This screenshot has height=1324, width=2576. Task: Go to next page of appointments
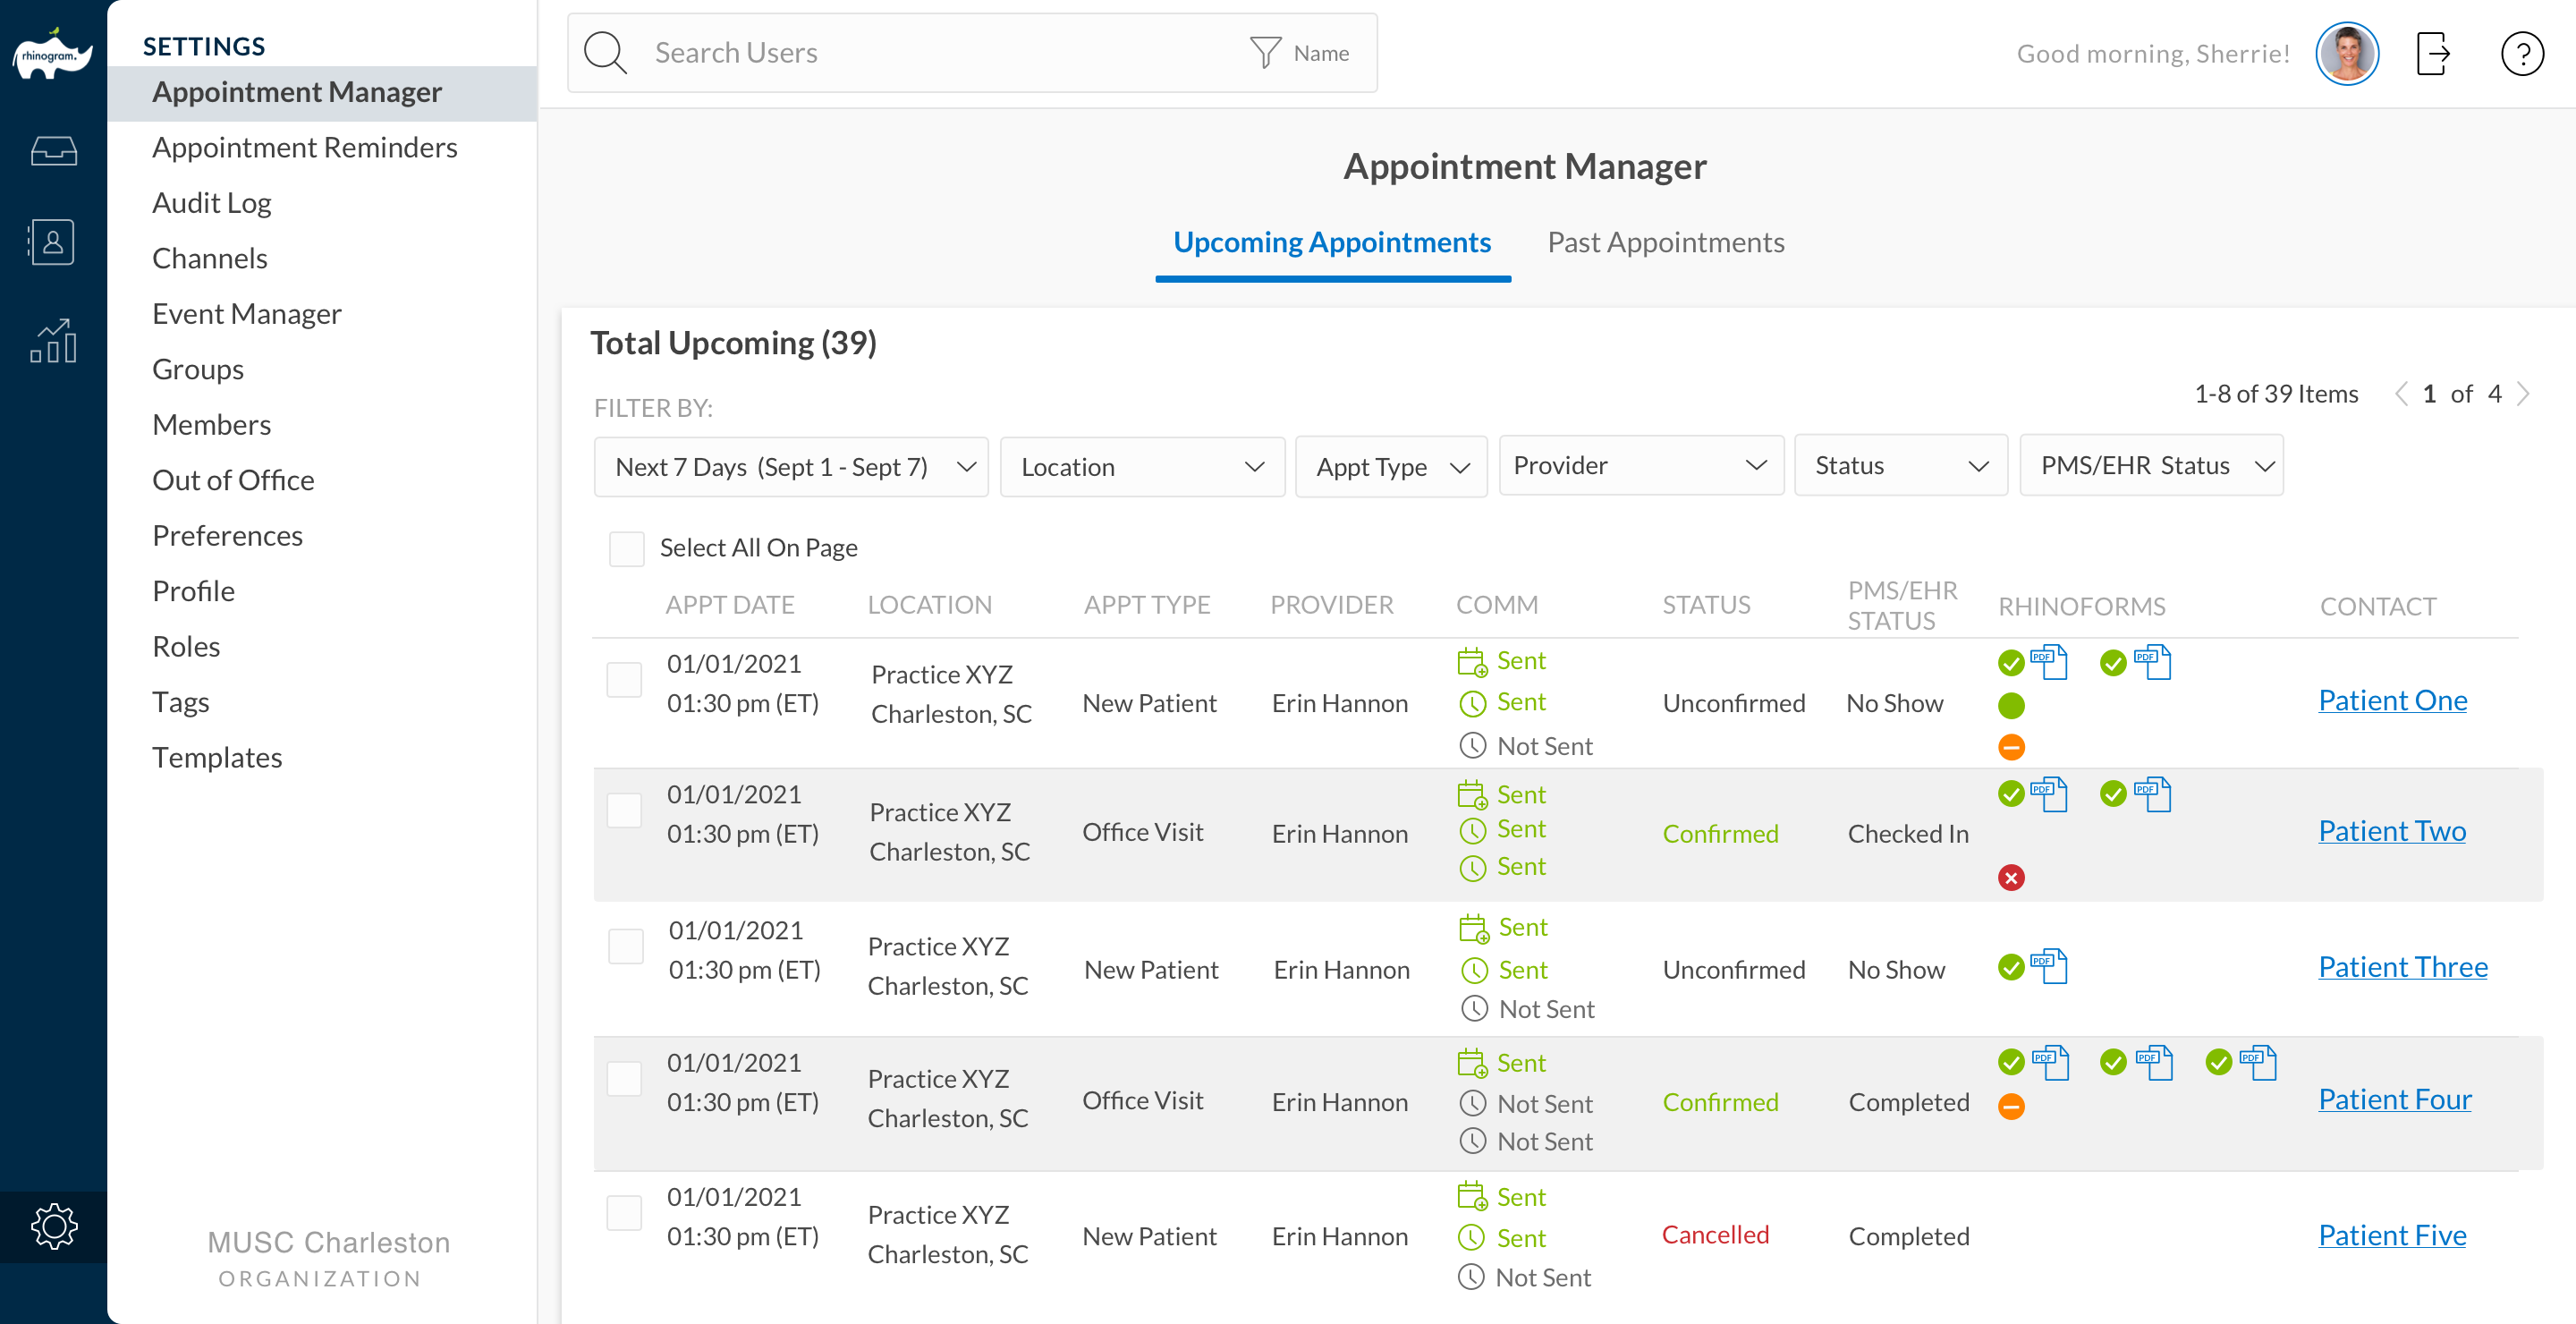click(2523, 394)
